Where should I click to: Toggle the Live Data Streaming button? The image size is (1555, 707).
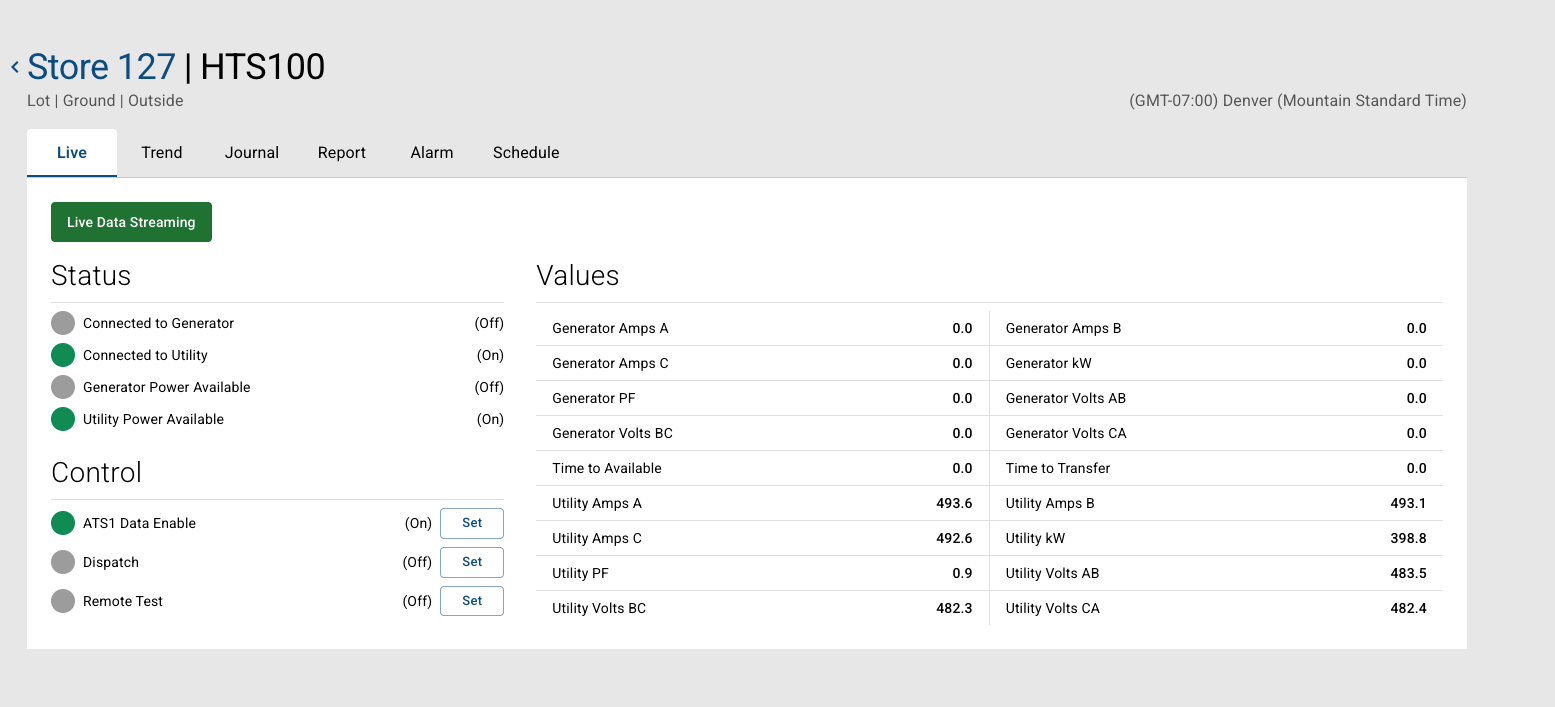pos(131,222)
